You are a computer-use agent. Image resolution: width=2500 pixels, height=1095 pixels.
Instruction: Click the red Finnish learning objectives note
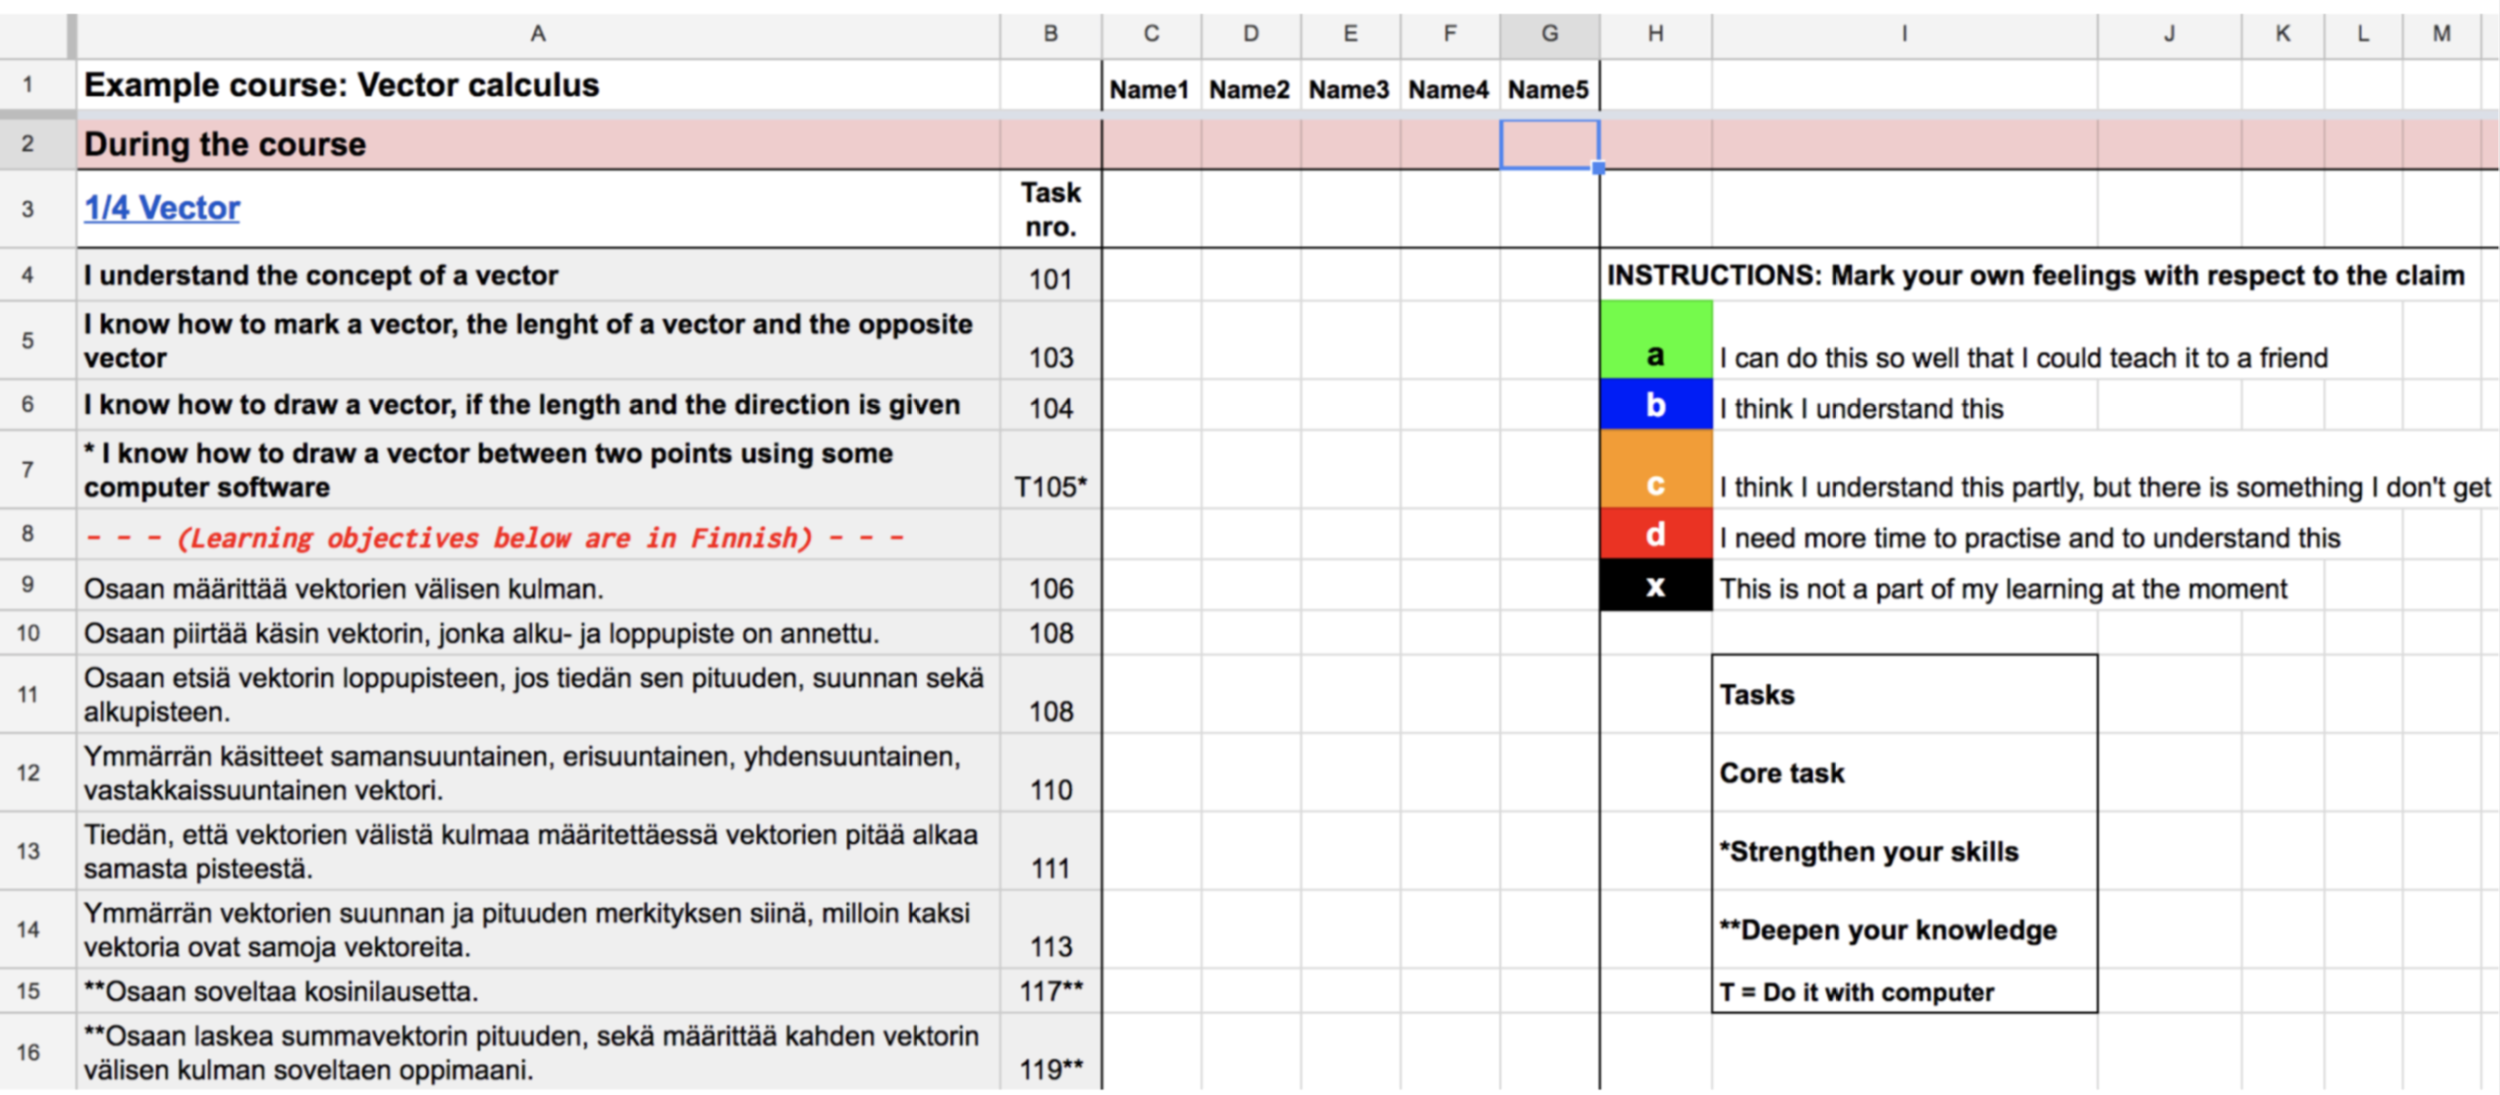495,538
